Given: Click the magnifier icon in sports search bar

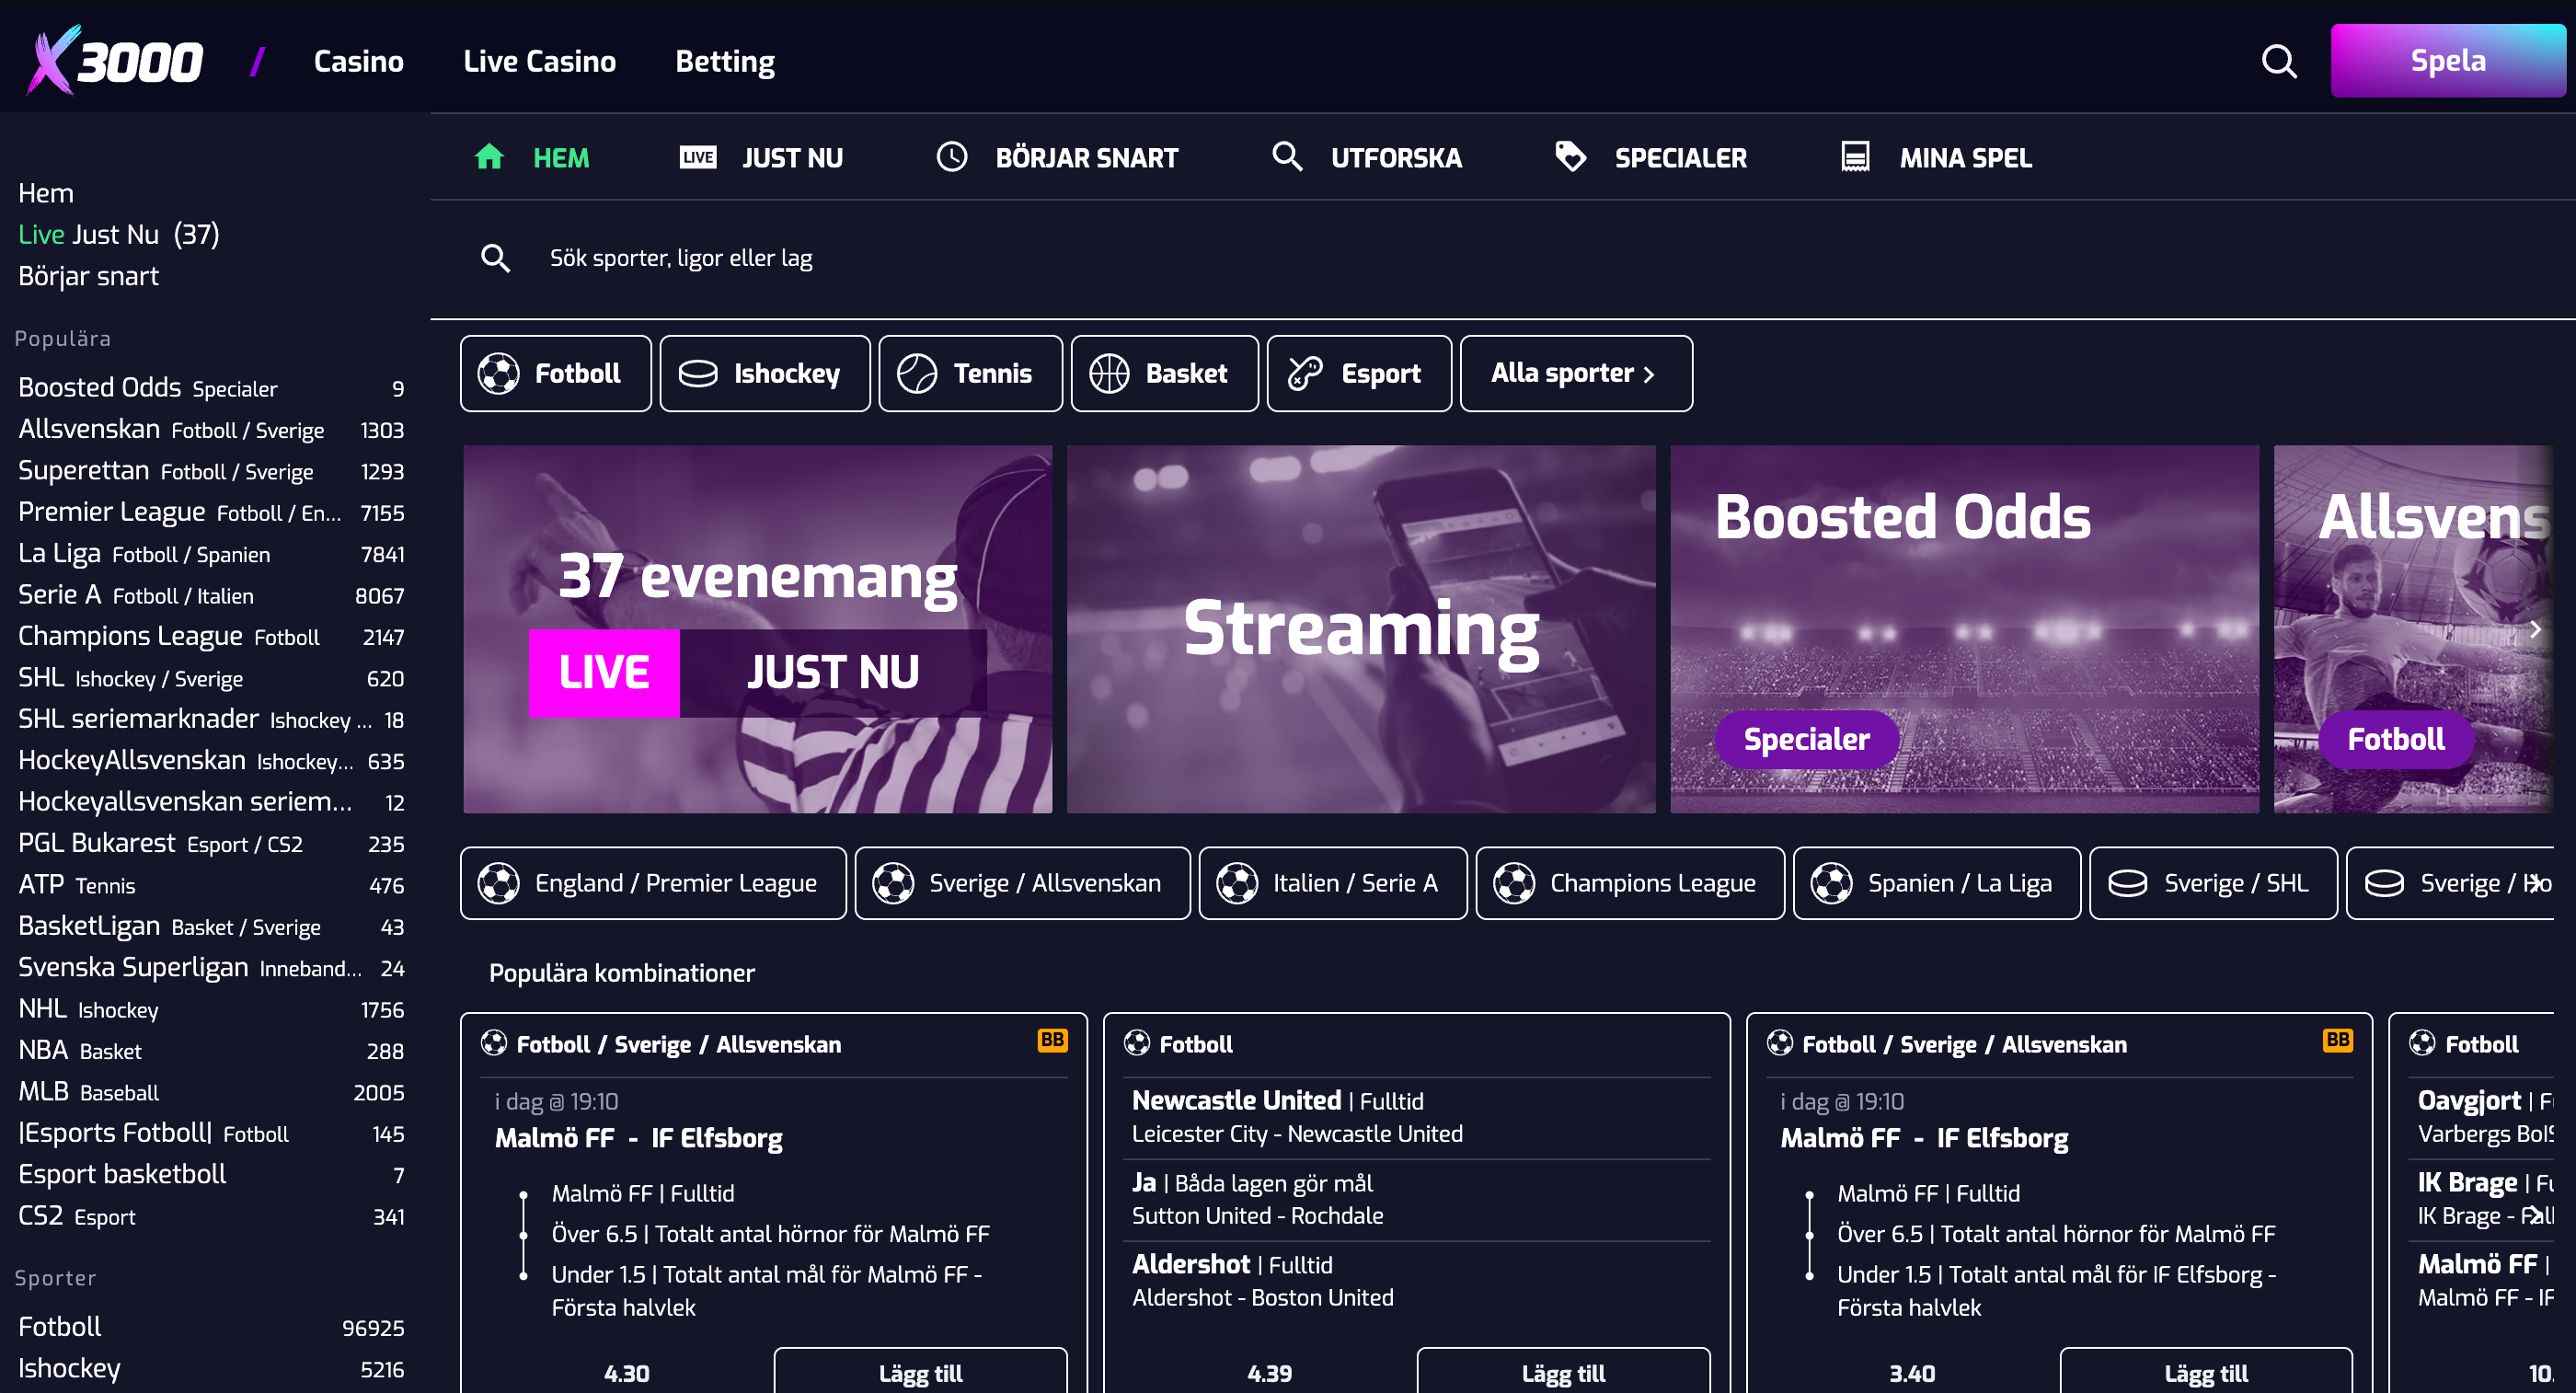Looking at the screenshot, I should pos(495,258).
